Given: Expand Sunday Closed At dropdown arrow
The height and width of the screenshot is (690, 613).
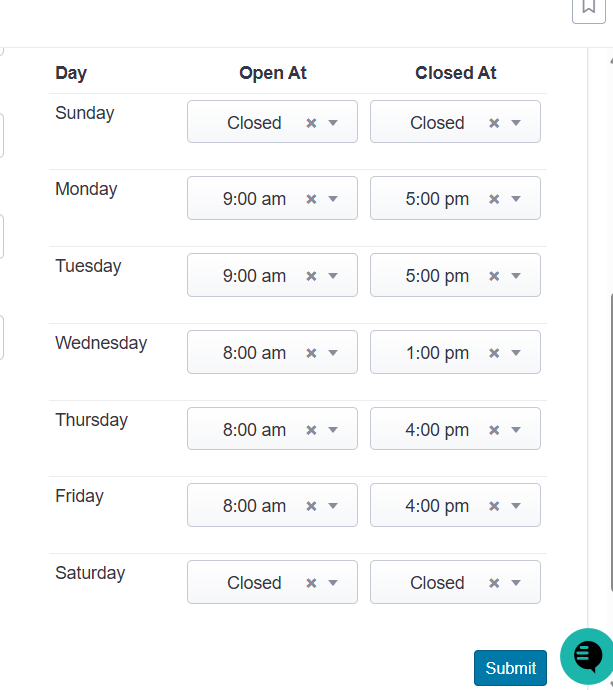Looking at the screenshot, I should [516, 123].
